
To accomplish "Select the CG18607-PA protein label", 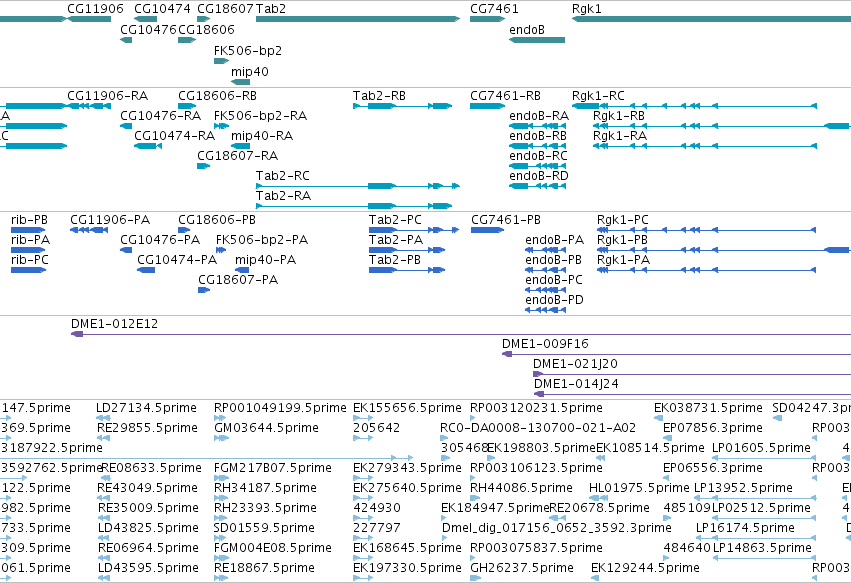I will click(x=238, y=280).
